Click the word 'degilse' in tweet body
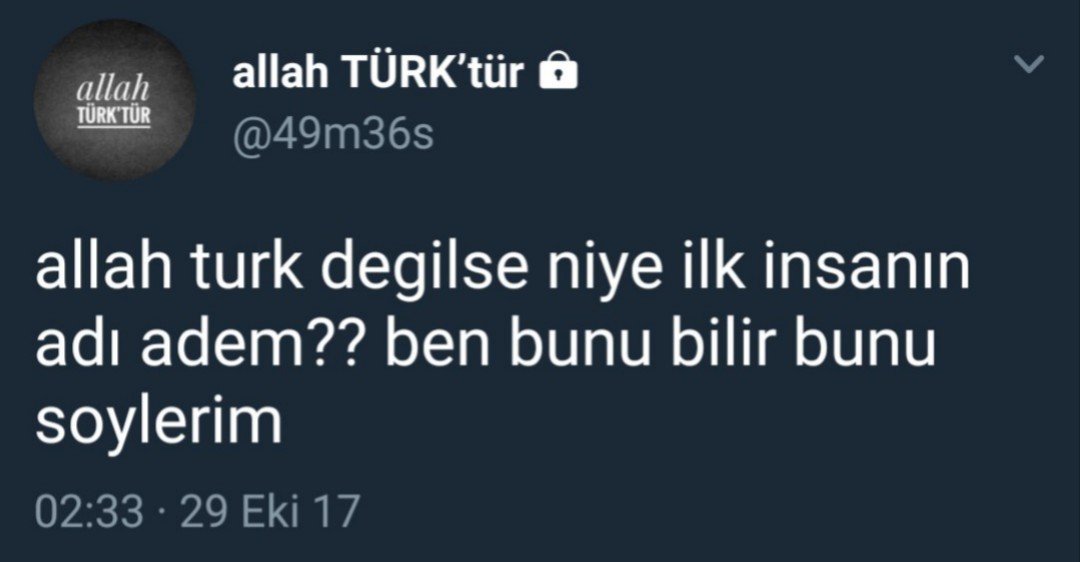The height and width of the screenshot is (562, 1080). click(x=425, y=269)
